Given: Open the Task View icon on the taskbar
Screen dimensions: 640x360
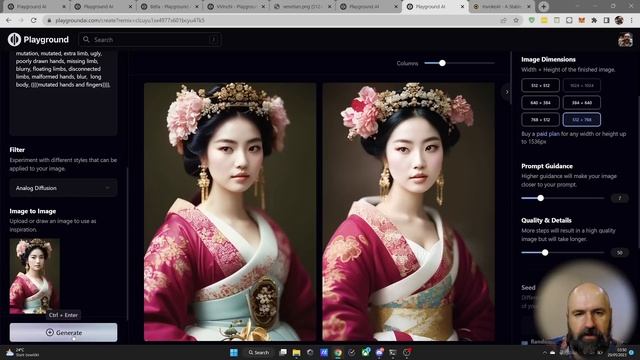Looking at the screenshot, I should (x=282, y=352).
